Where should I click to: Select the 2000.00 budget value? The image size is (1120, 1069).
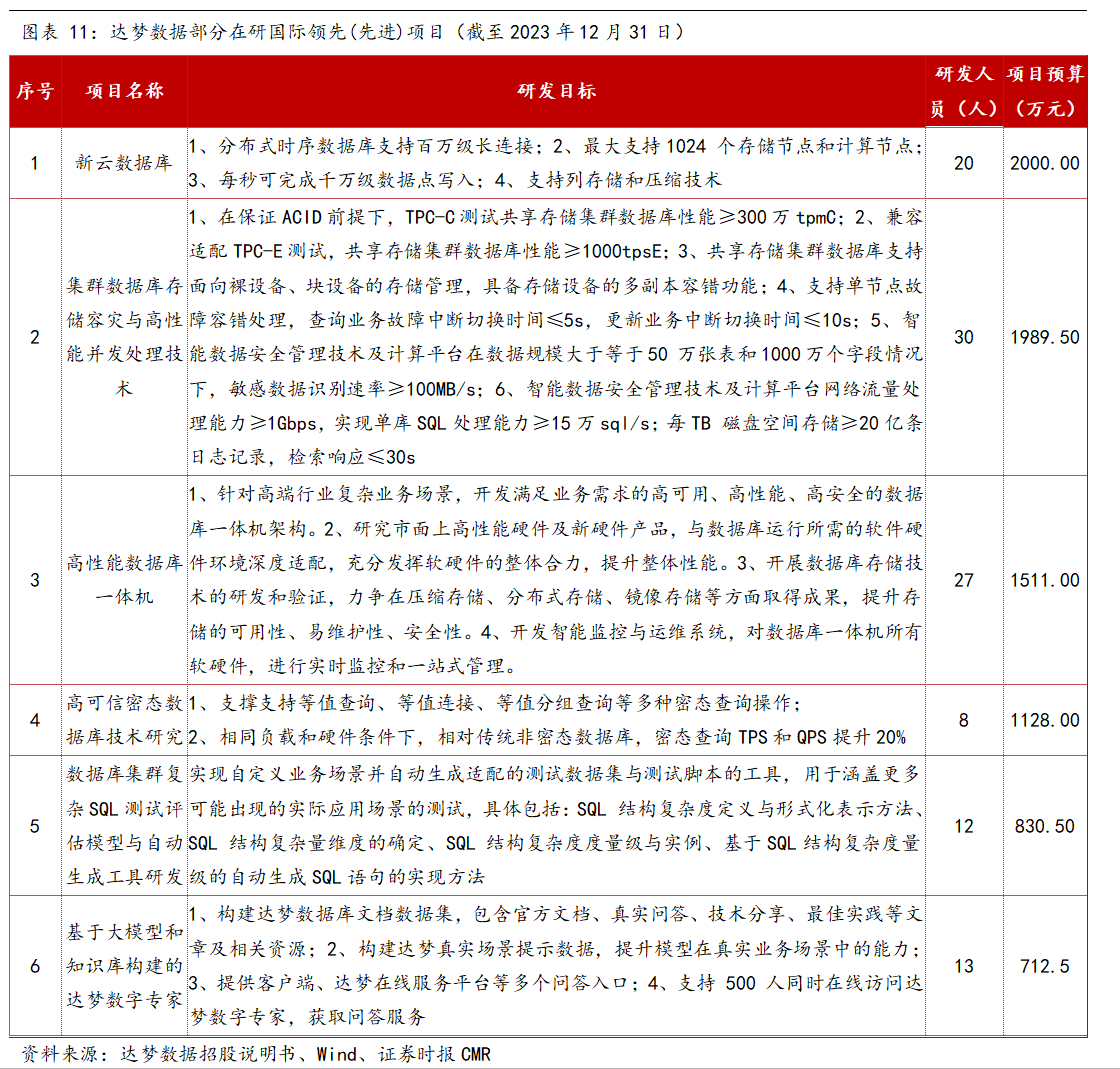(1045, 163)
